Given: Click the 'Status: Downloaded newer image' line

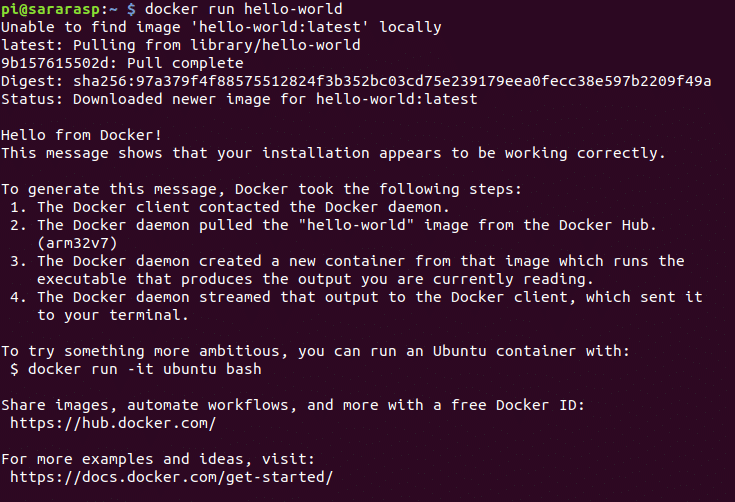Looking at the screenshot, I should (x=239, y=99).
